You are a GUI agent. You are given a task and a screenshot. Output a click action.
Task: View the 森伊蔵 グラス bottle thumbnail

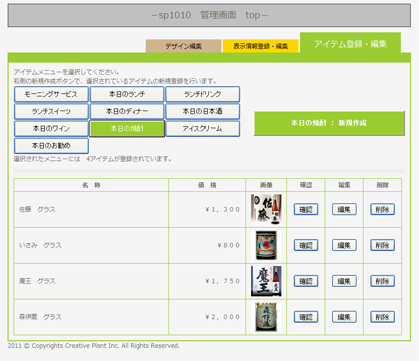point(266,317)
